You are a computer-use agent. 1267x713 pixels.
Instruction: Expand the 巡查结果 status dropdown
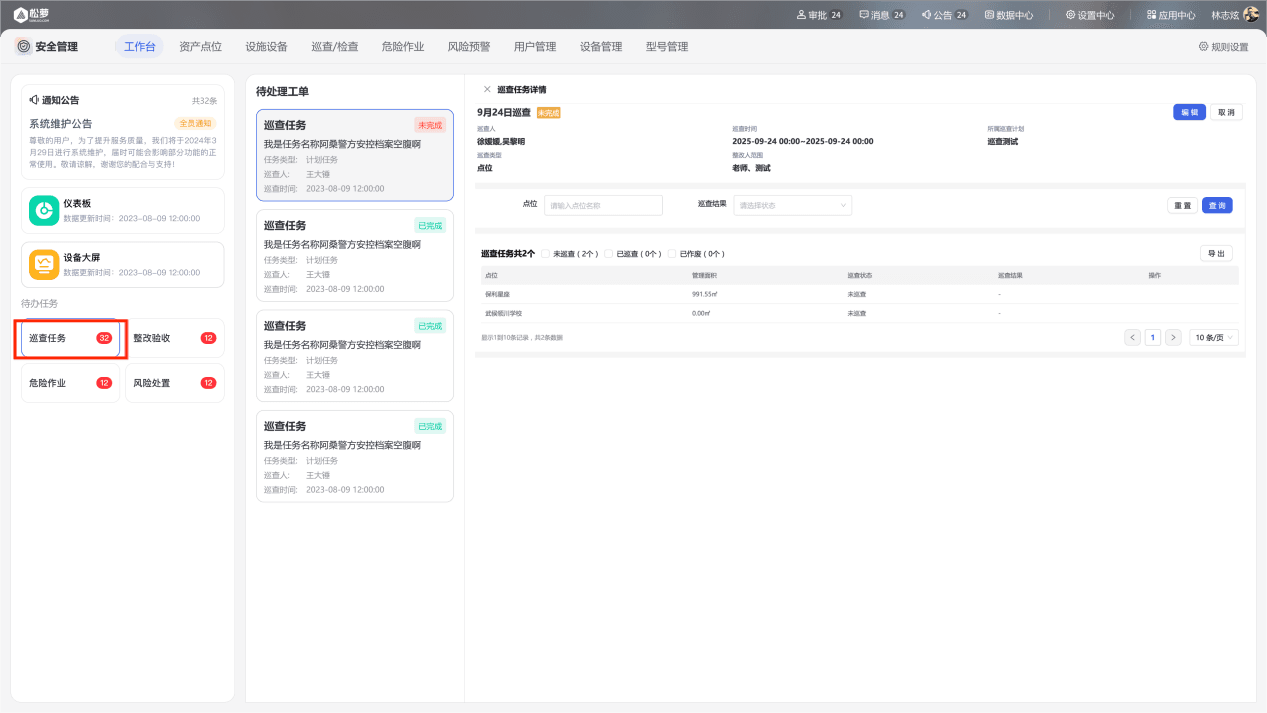[x=793, y=205]
